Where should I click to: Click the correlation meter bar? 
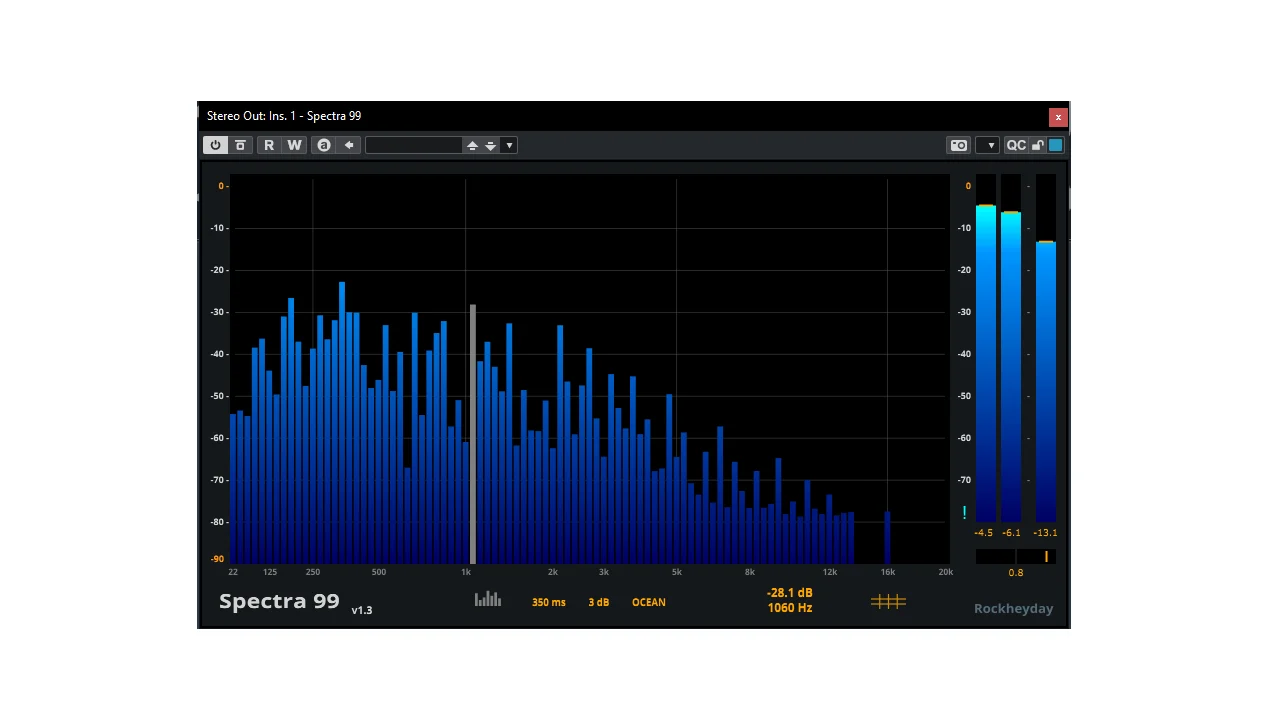point(1016,556)
